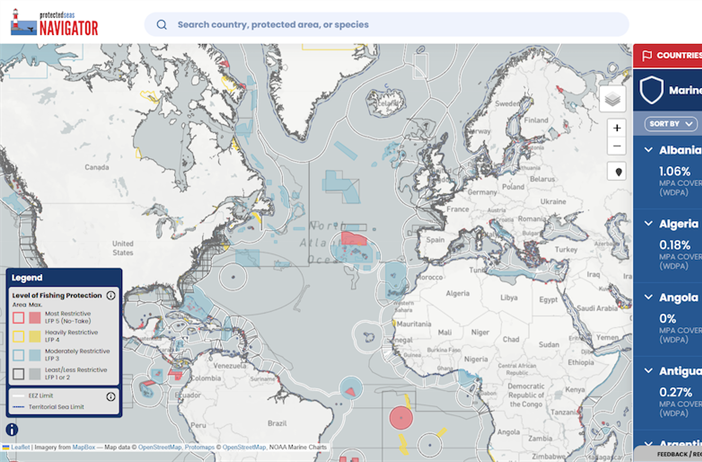Click the white EEZ Limit line sample
702x462 pixels.
[x=18, y=396]
